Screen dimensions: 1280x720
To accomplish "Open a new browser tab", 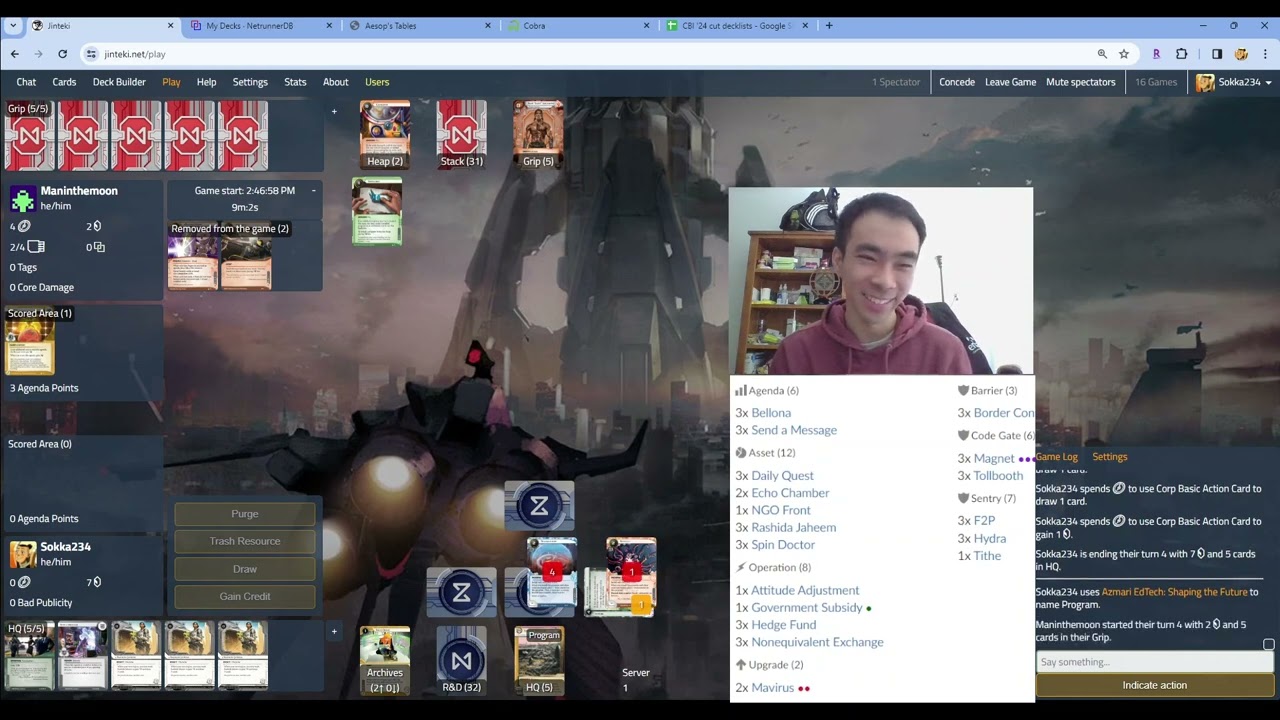I will [829, 25].
